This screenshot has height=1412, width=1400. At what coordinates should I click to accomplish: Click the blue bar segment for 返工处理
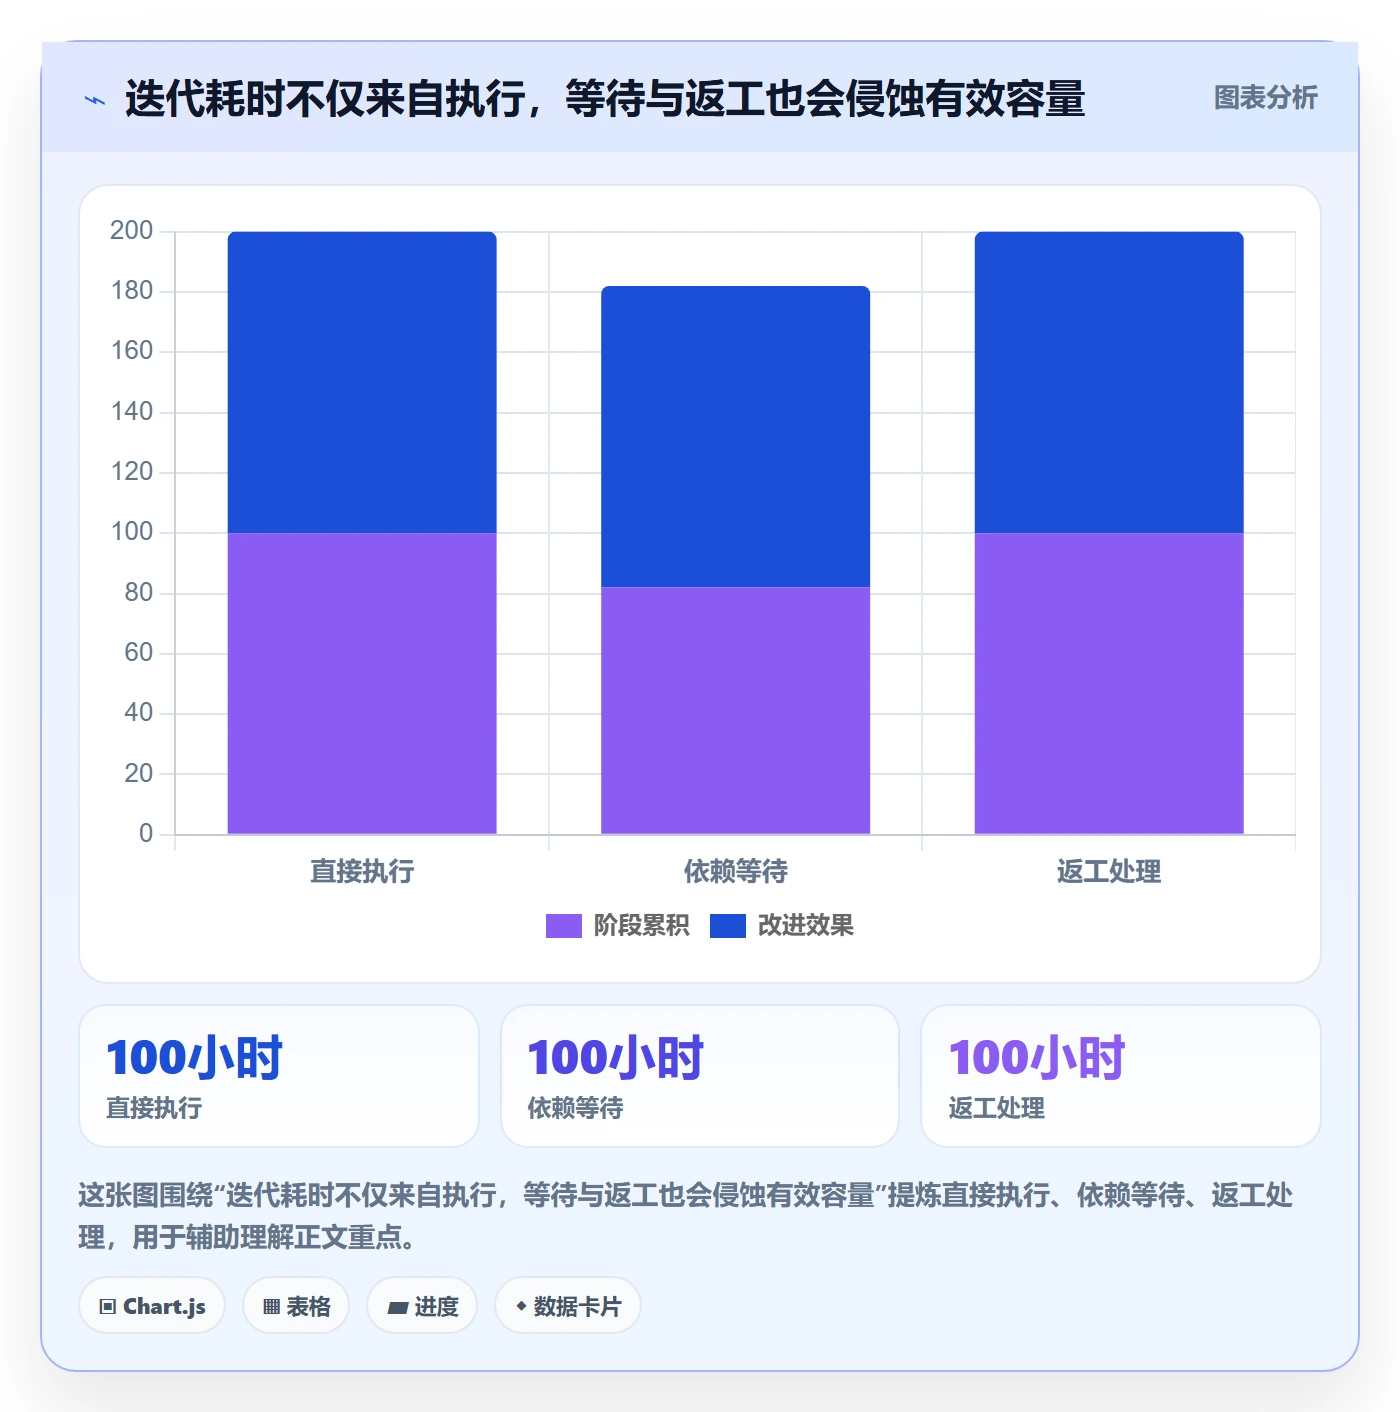pyautogui.click(x=1109, y=382)
